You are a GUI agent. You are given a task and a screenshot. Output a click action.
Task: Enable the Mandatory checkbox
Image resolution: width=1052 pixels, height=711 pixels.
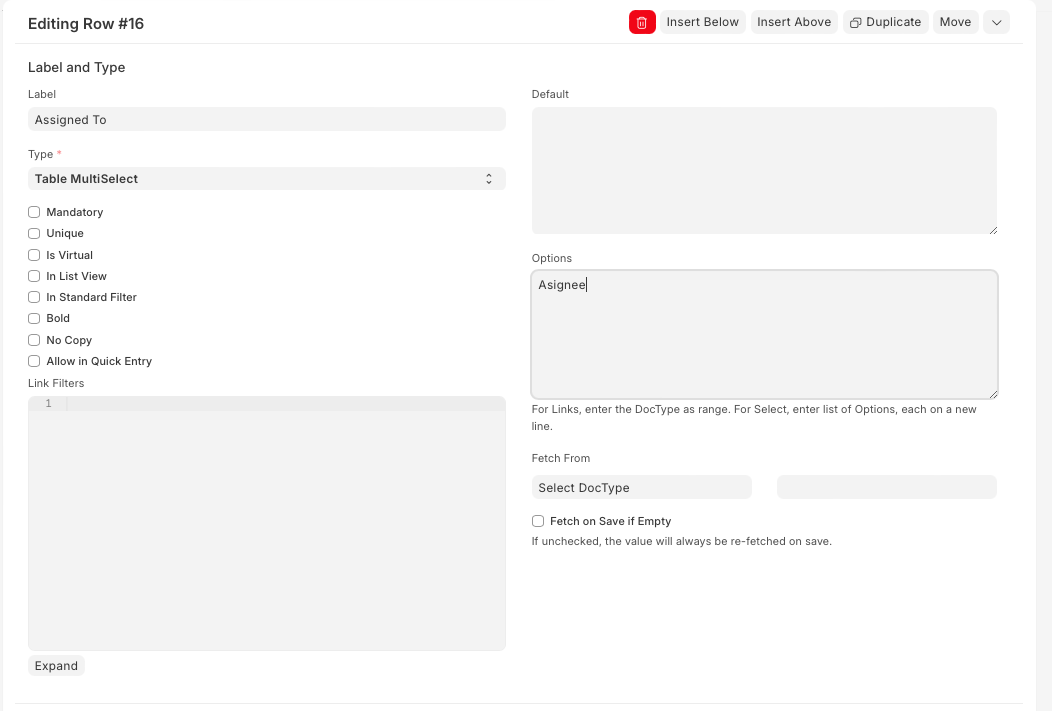[x=33, y=212]
